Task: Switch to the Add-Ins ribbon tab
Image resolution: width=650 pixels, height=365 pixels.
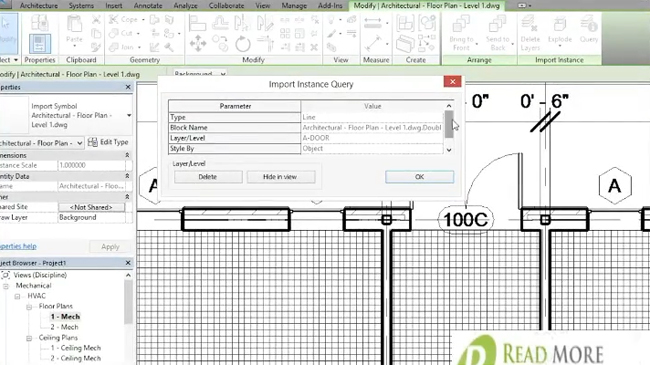Action: tap(330, 6)
